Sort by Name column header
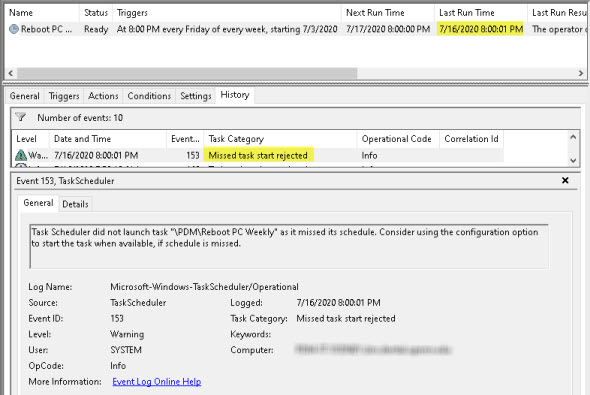Image resolution: width=590 pixels, height=395 pixels. pyautogui.click(x=42, y=13)
